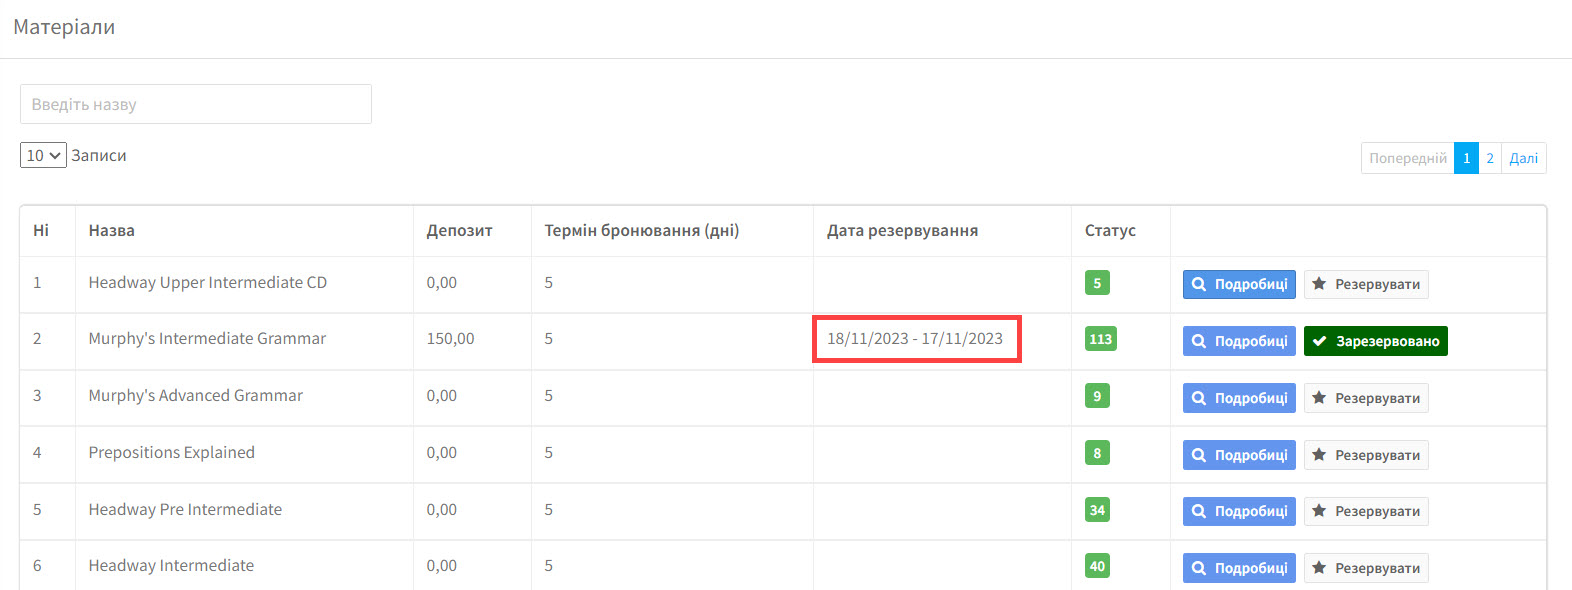
Task: Sort by the Депозит column header
Action: point(459,231)
